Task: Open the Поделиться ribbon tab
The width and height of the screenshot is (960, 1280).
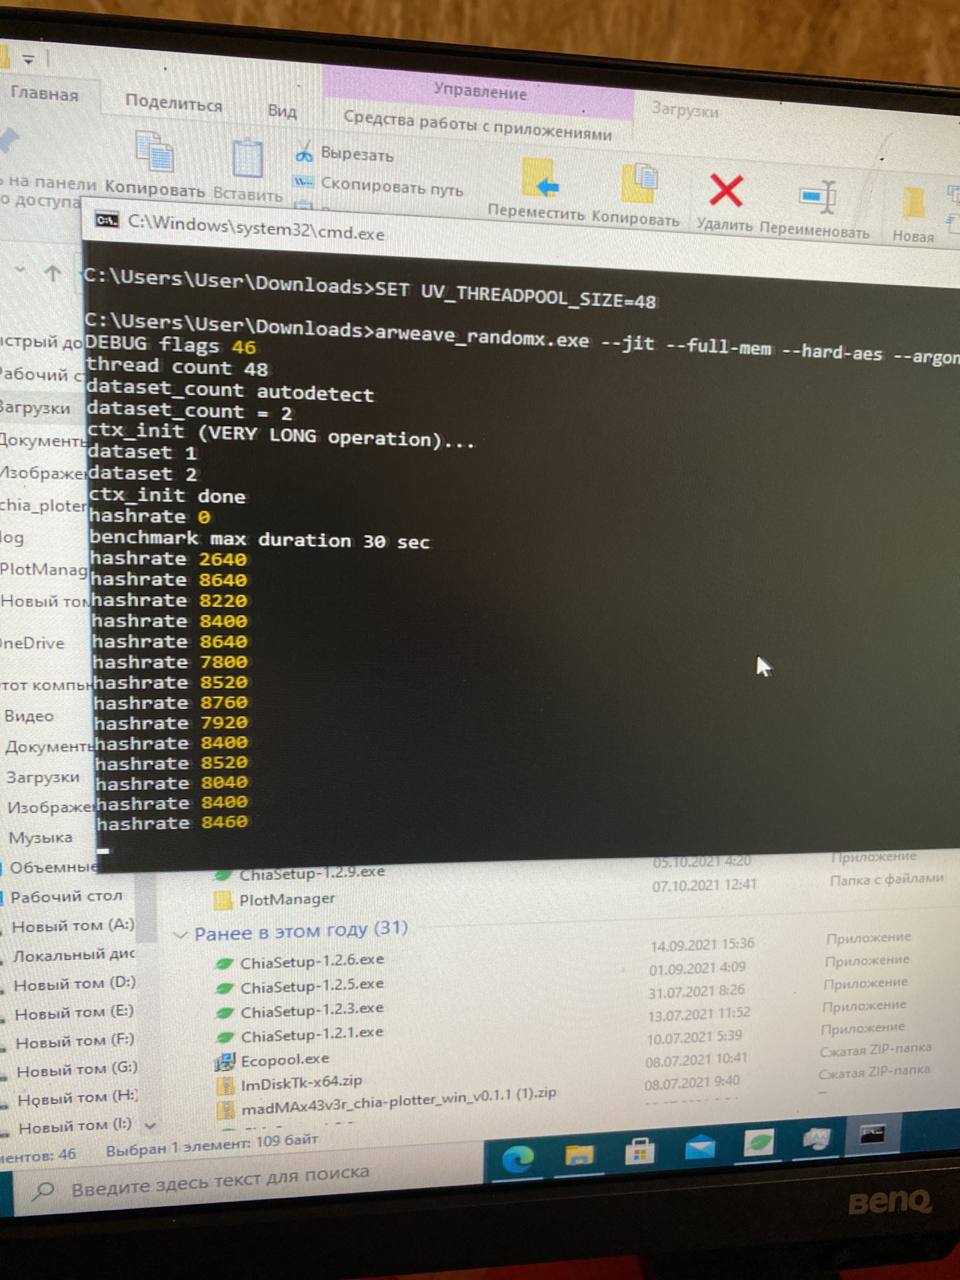Action: coord(173,103)
